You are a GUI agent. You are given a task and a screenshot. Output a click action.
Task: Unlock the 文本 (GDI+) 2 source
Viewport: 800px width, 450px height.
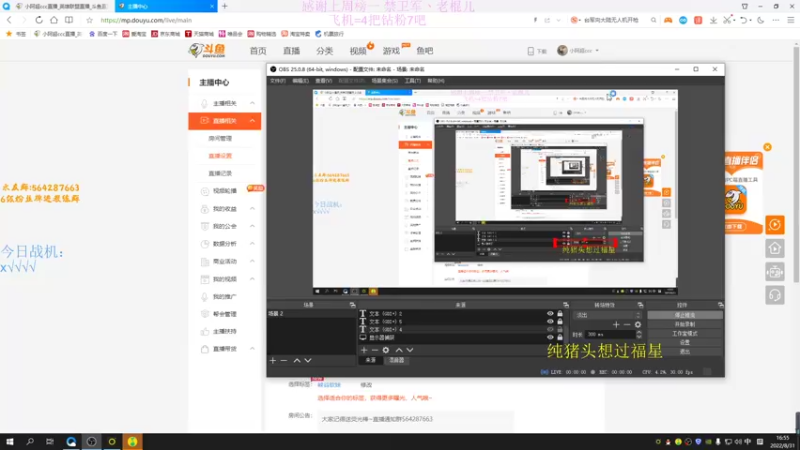click(x=560, y=314)
